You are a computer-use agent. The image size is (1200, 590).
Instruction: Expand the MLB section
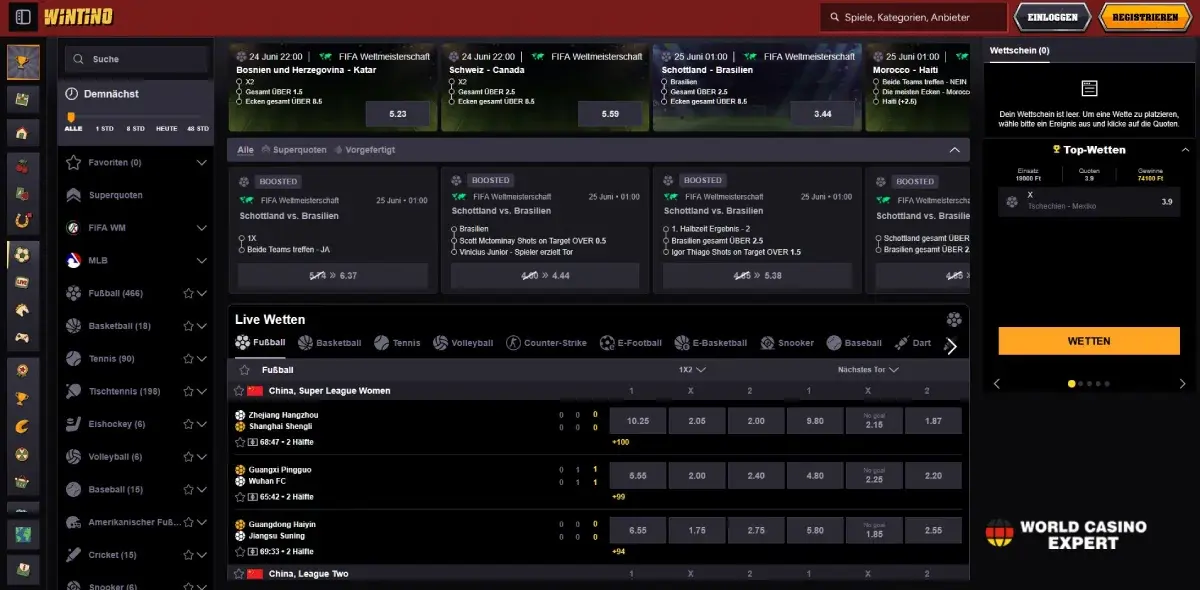(202, 260)
